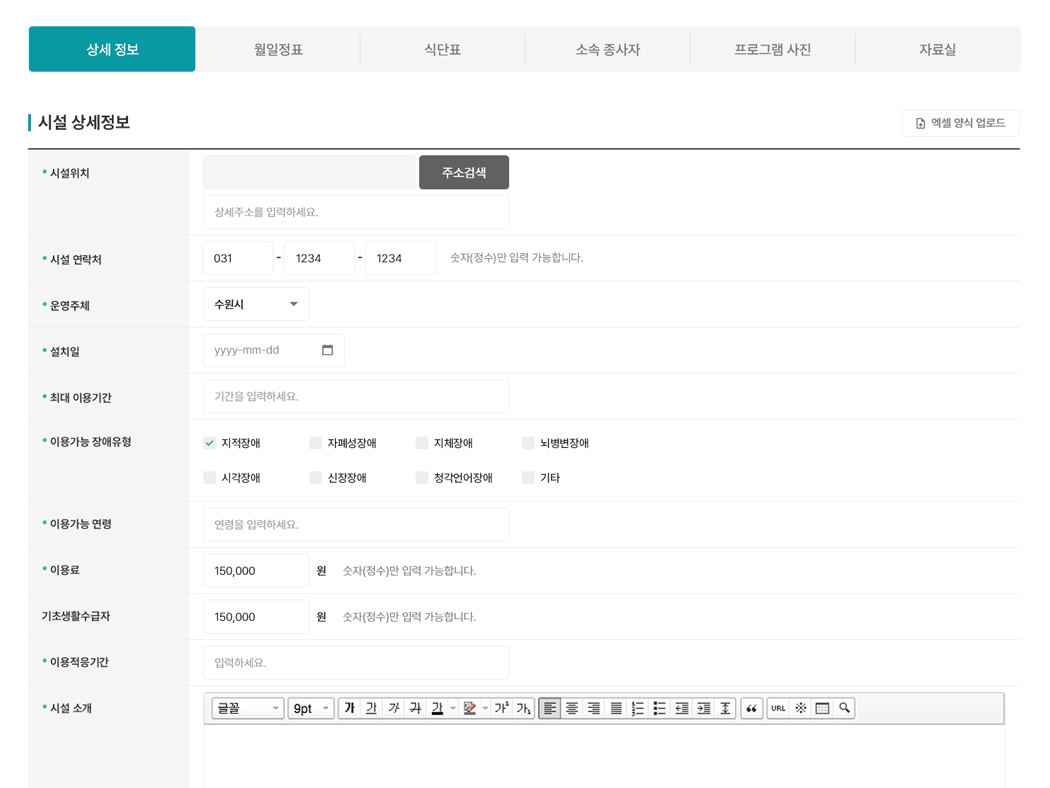Click the 주소검색 button
Image resolution: width=1050 pixels, height=788 pixels.
464,172
